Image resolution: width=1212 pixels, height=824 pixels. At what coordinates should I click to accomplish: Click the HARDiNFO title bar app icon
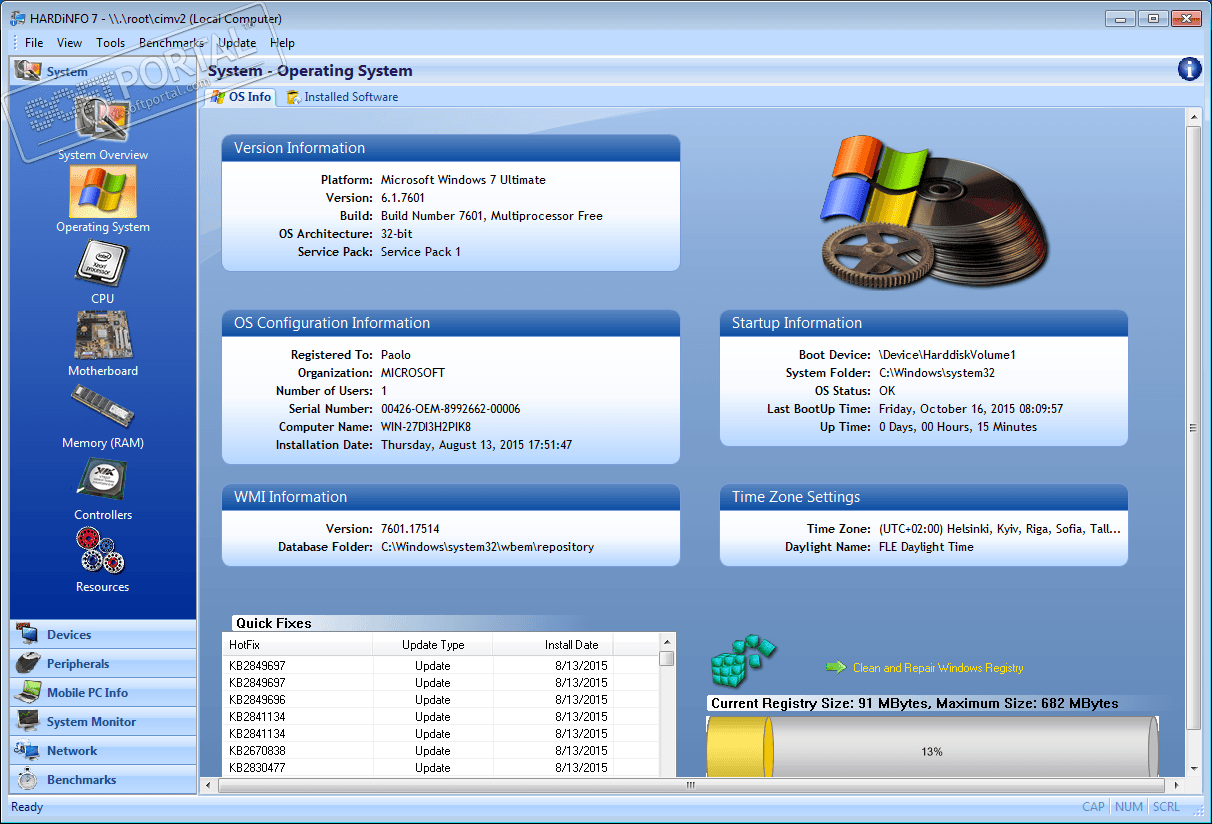pos(18,18)
